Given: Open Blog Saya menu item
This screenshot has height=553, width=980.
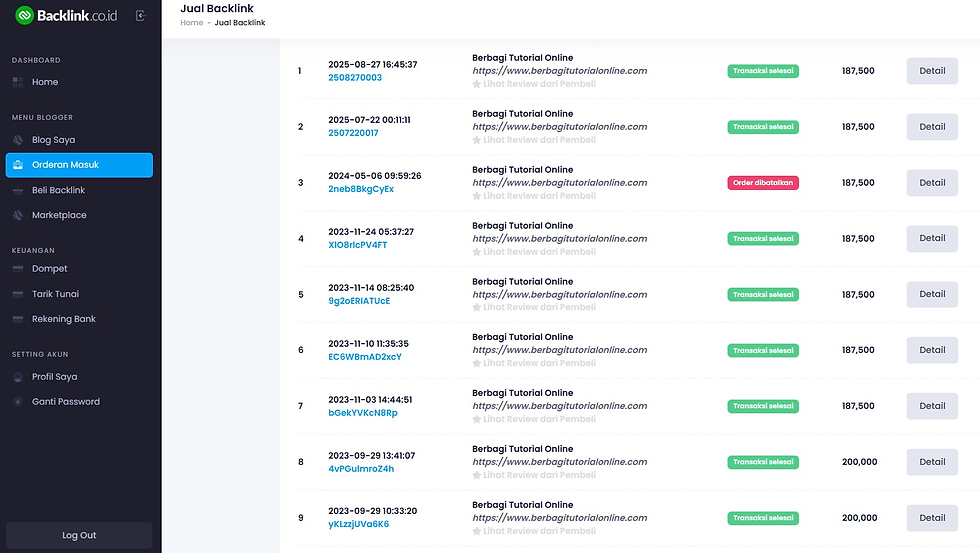Looking at the screenshot, I should click(x=79, y=140).
